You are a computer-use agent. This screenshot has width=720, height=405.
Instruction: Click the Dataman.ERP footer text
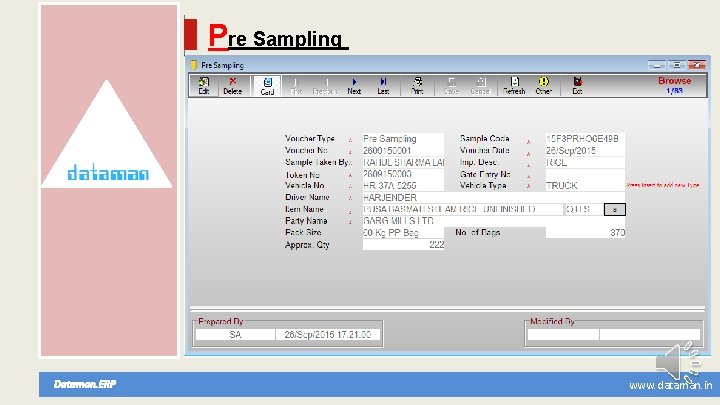pos(85,384)
